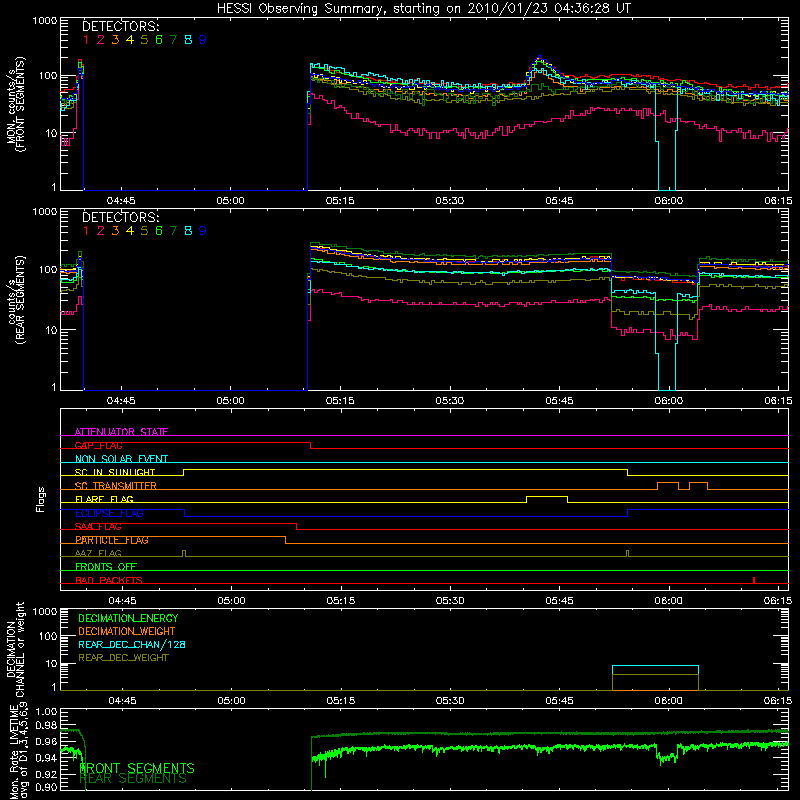Click the PARTICLE_FLAG label
800x800 pixels.
112,540
